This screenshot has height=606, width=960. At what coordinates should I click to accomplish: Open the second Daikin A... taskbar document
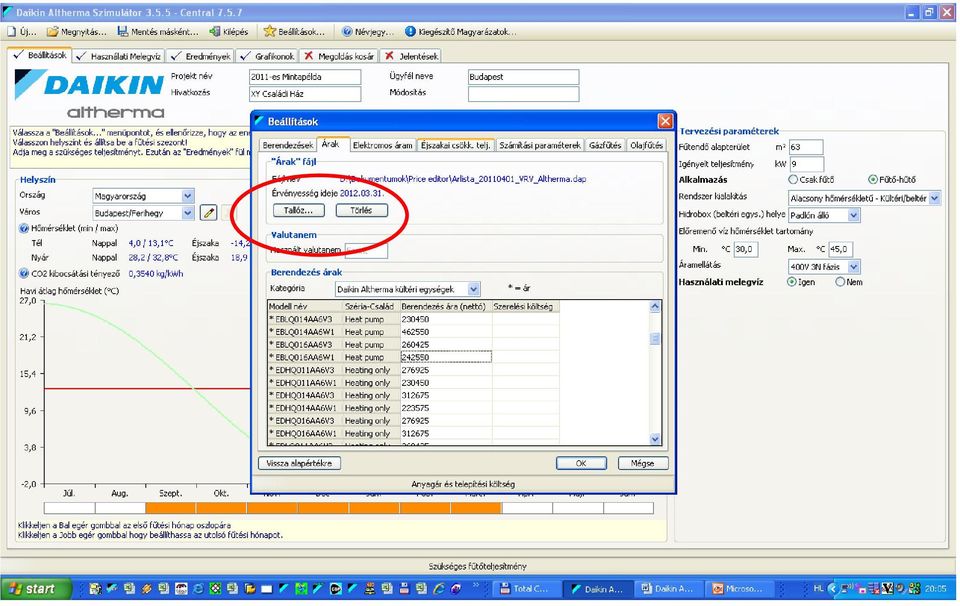[x=667, y=589]
